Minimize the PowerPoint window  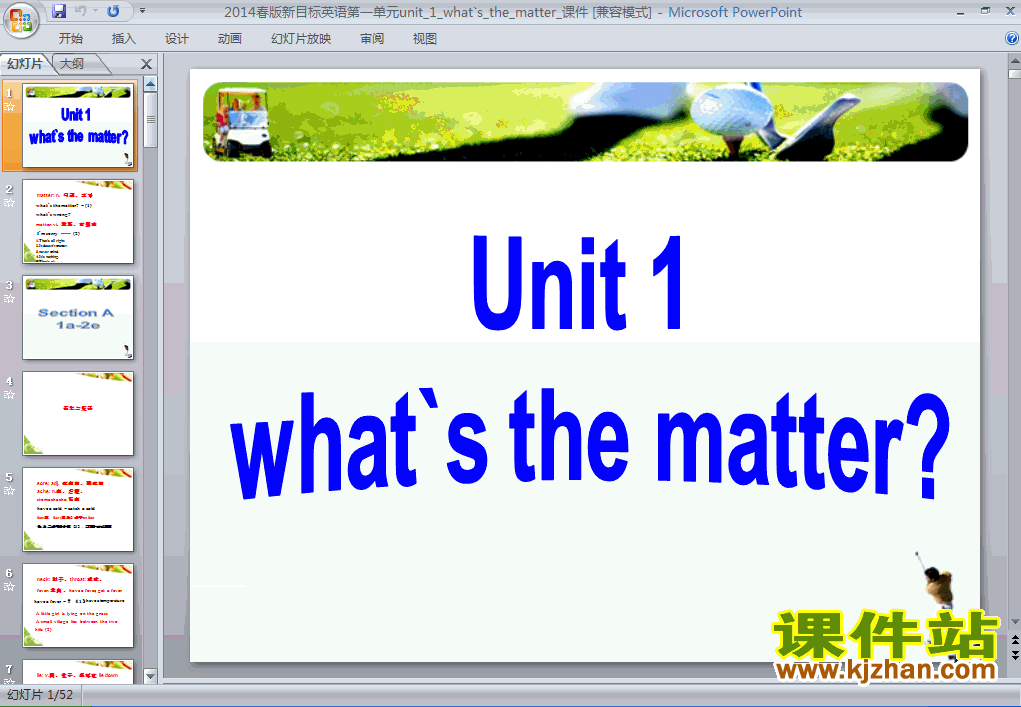tap(960, 12)
